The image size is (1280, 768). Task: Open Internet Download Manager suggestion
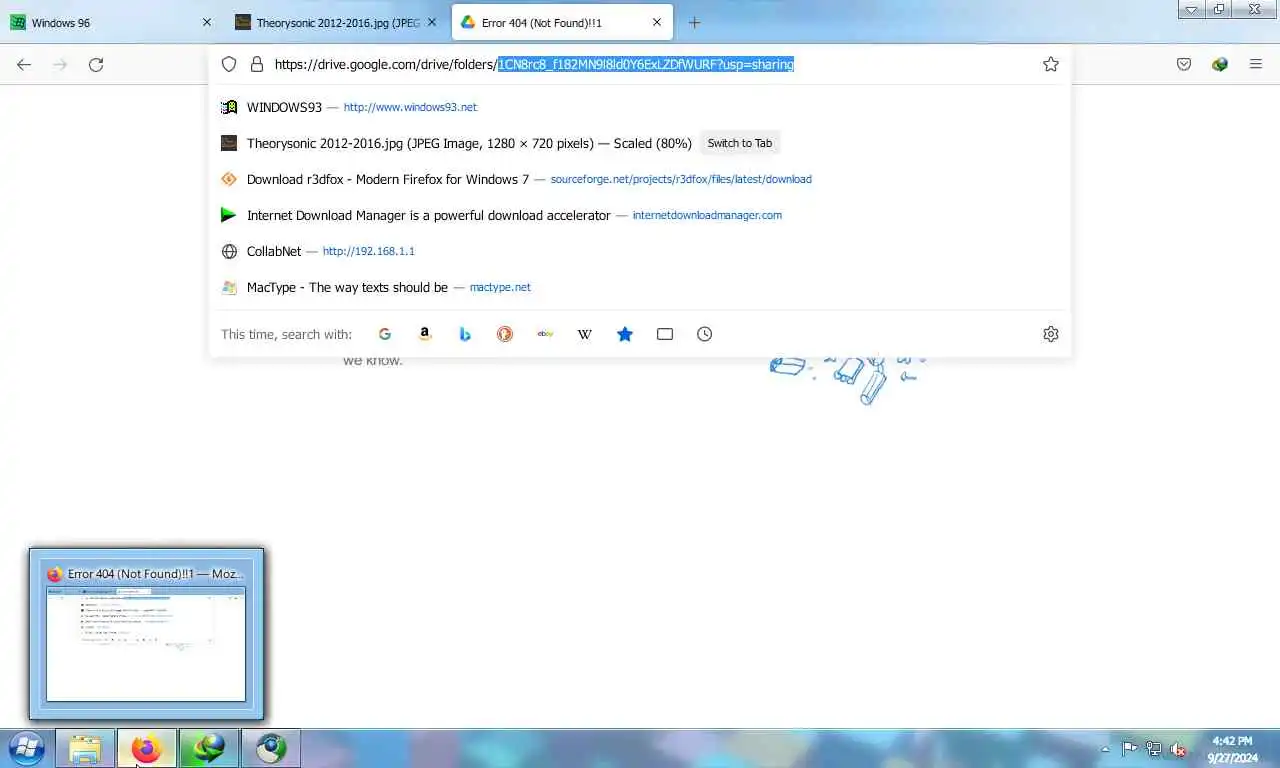point(640,215)
